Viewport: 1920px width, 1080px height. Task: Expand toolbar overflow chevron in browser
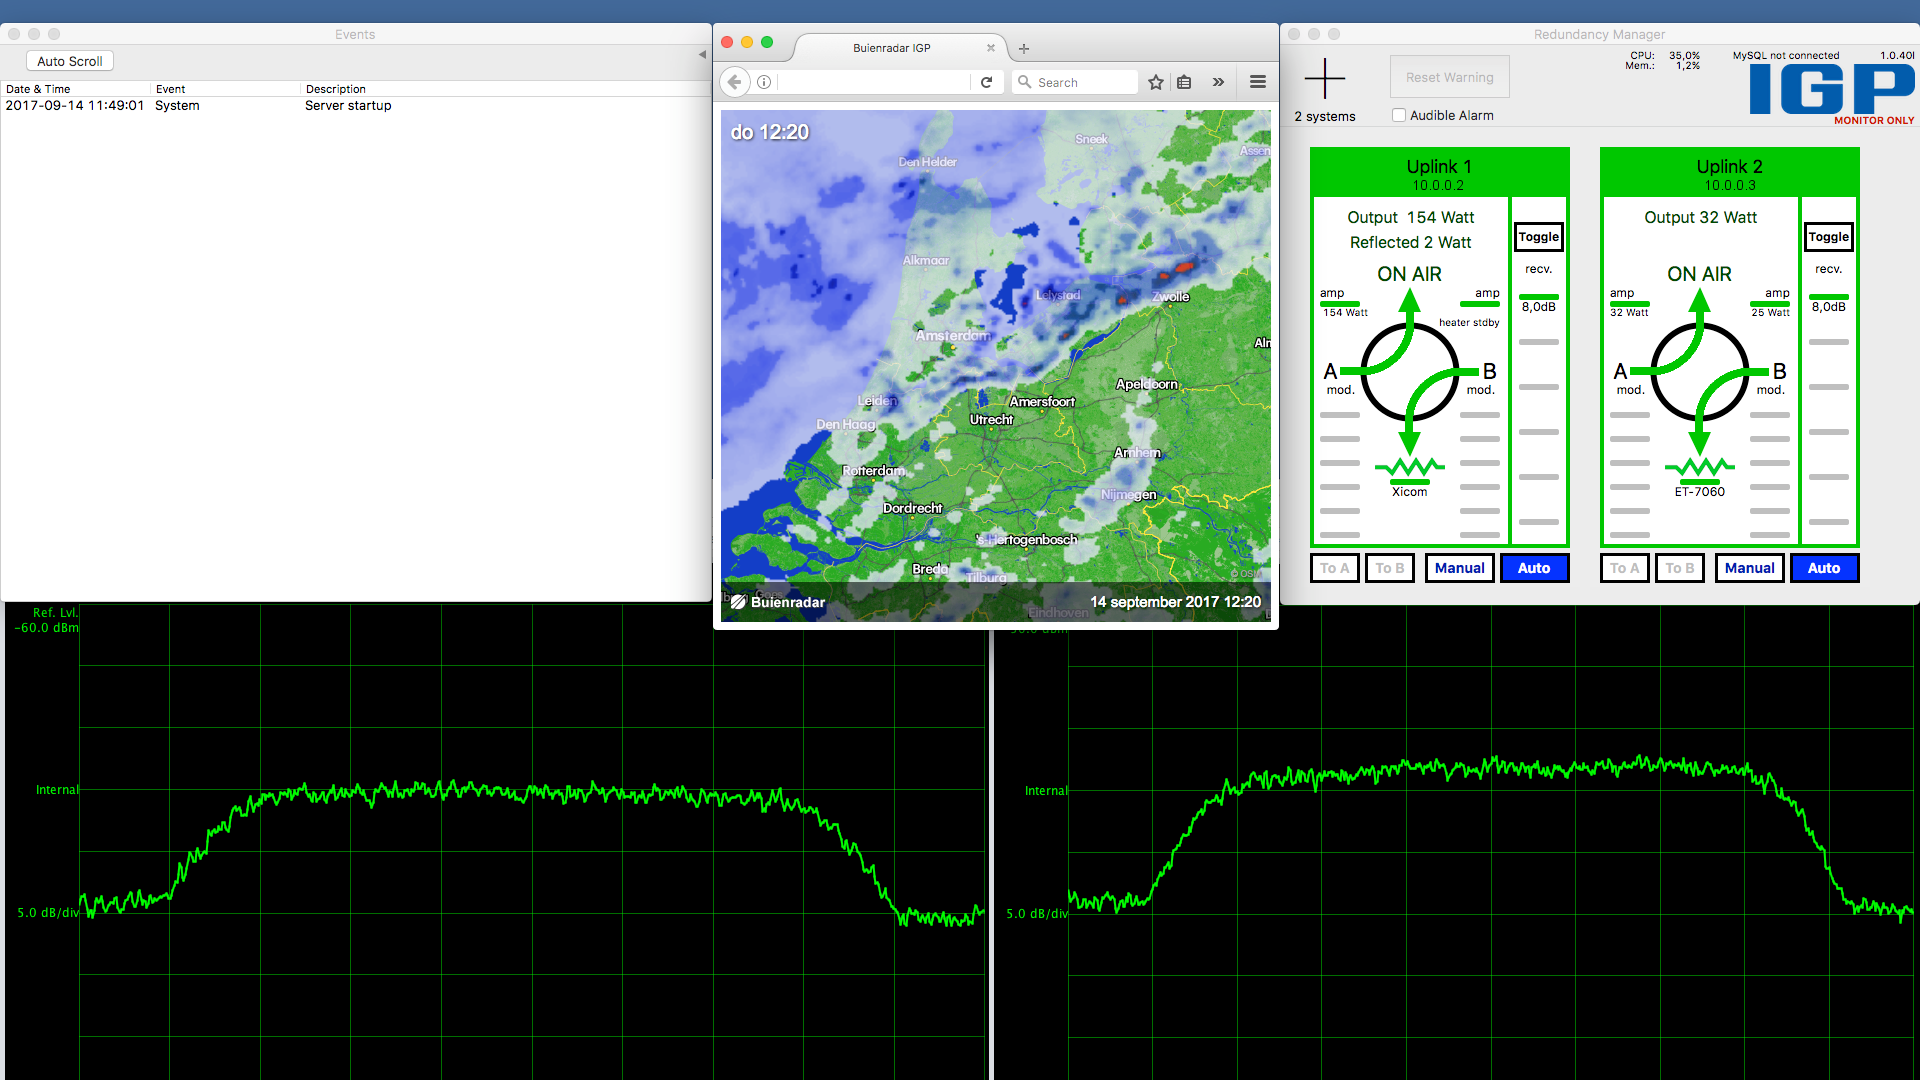tap(1218, 82)
